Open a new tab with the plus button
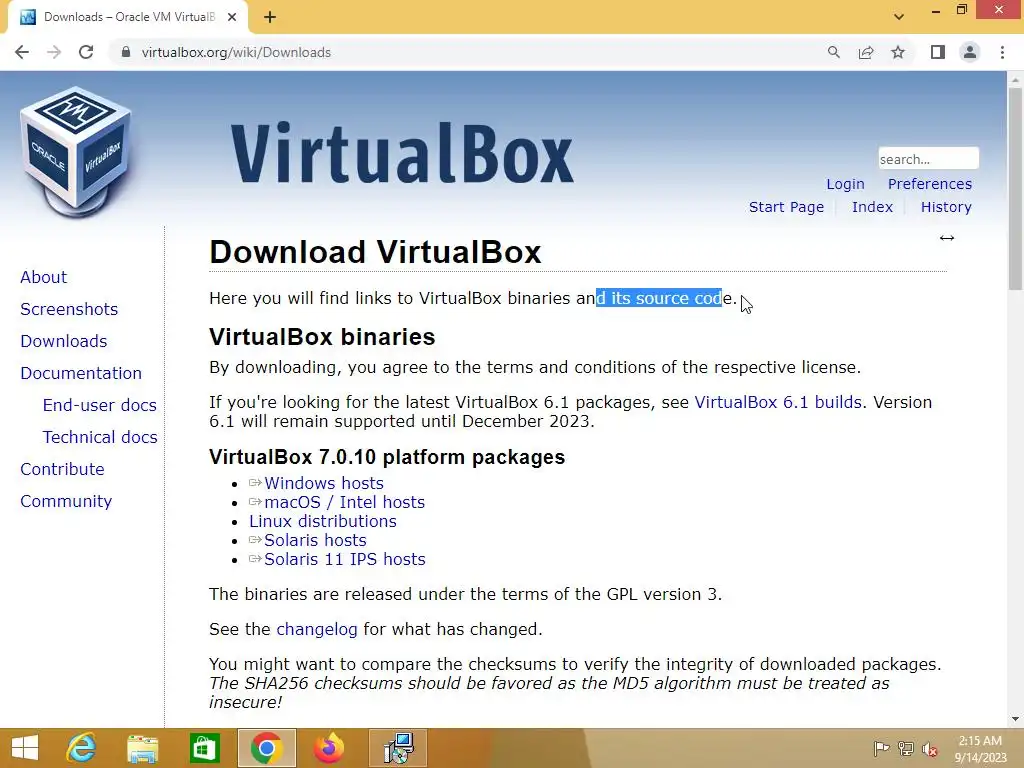Image resolution: width=1024 pixels, height=768 pixels. tap(270, 17)
